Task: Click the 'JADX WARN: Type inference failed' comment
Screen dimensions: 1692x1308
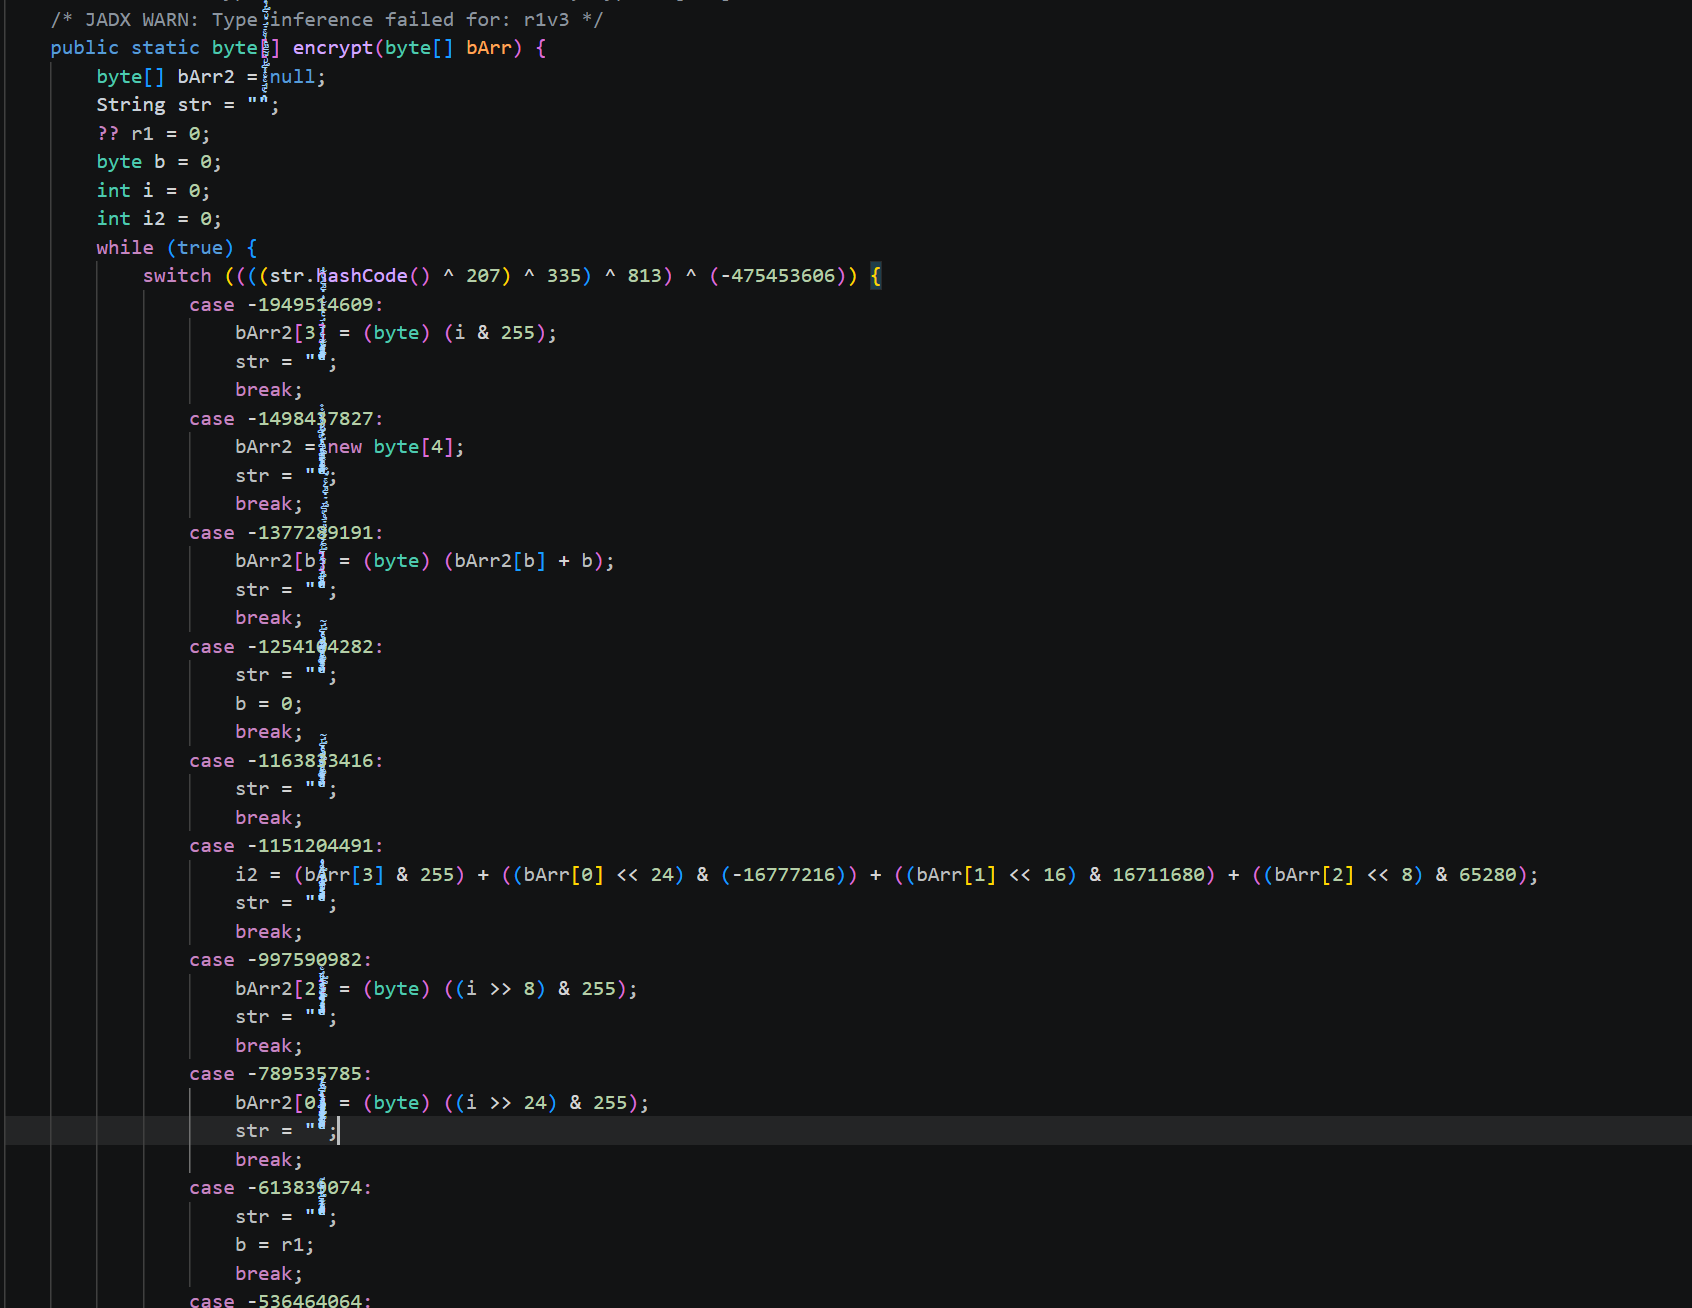Action: 327,19
